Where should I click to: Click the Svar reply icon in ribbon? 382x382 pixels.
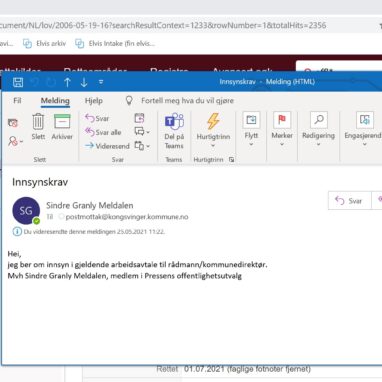[x=97, y=118]
